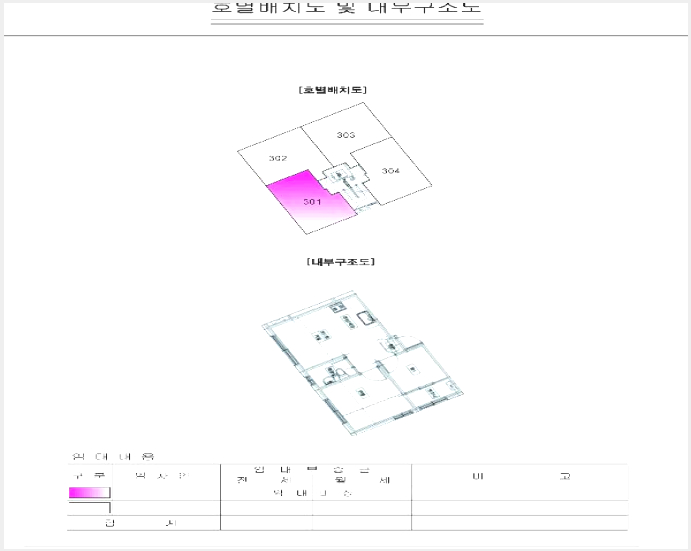Image resolution: width=691 pixels, height=551 pixels.
Task: Click the 304 unit label
Action: point(390,171)
